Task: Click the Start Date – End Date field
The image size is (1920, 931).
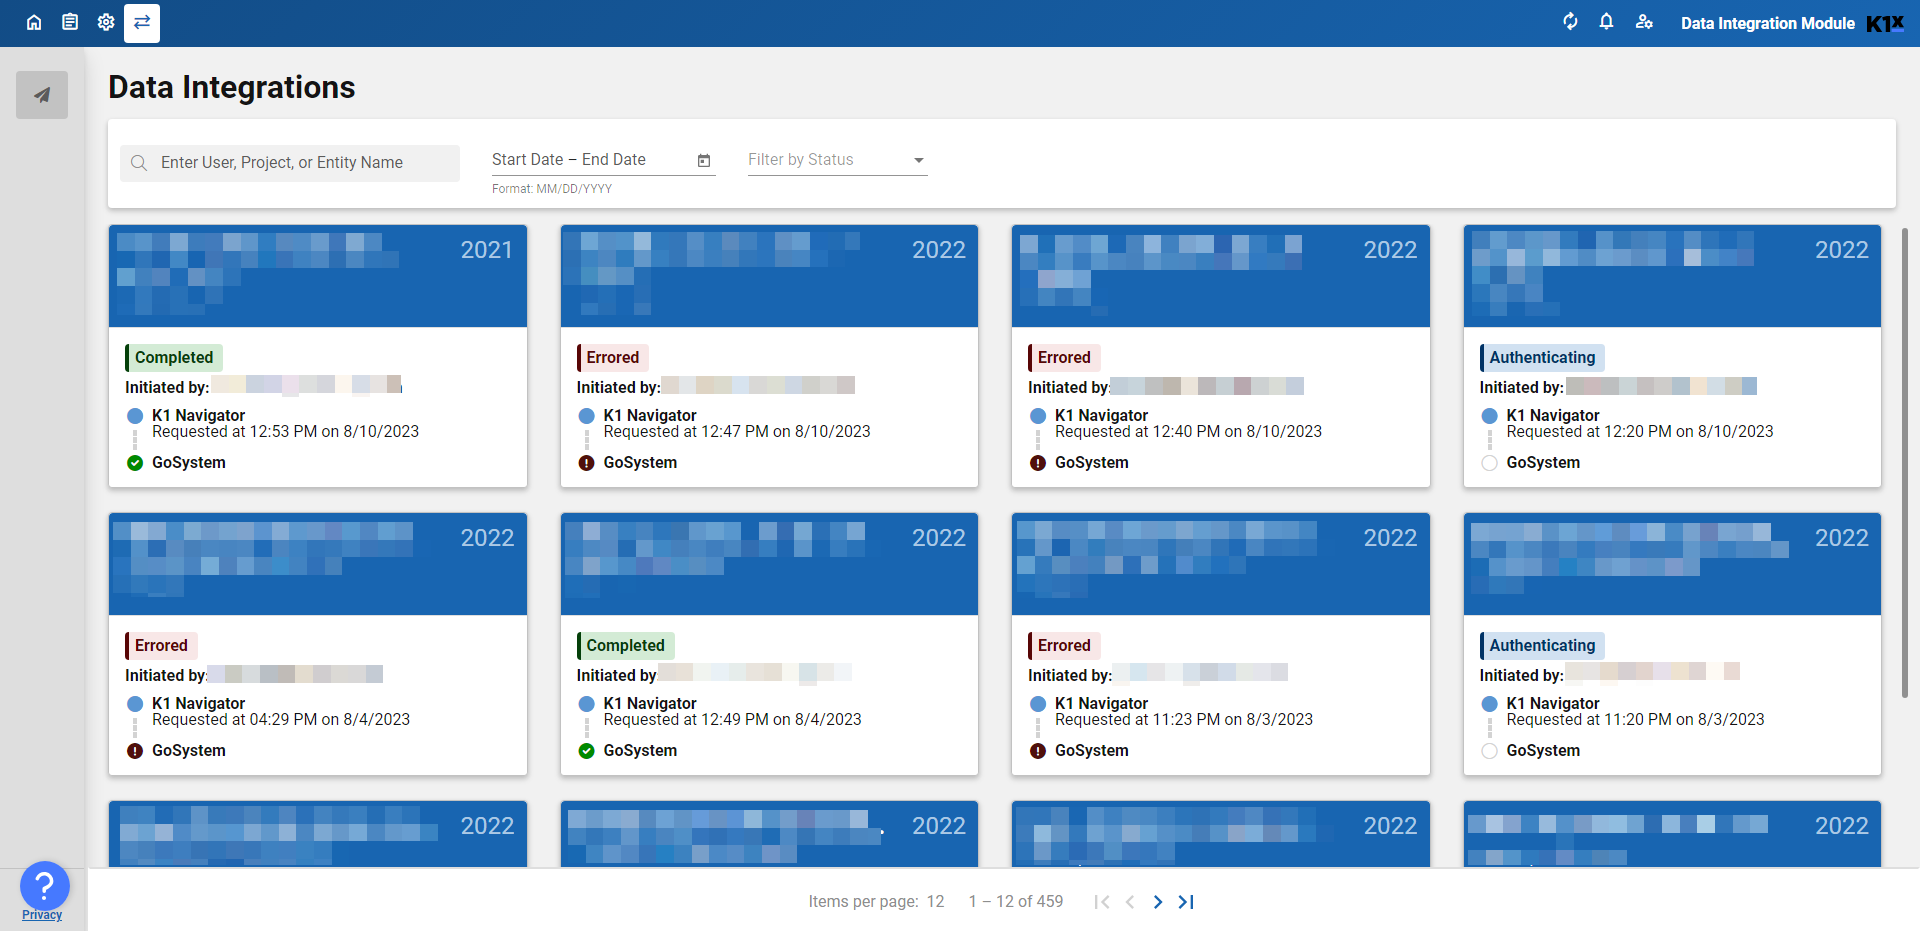Action: (588, 160)
